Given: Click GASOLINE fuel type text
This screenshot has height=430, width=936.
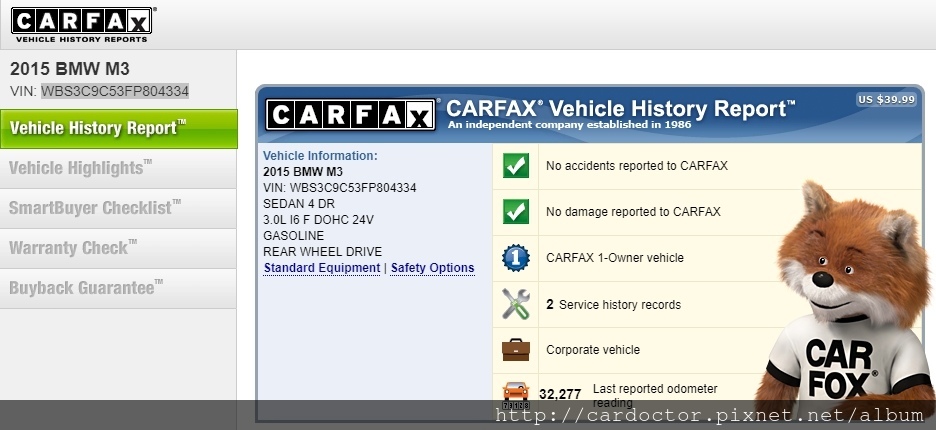Looking at the screenshot, I should point(294,236).
